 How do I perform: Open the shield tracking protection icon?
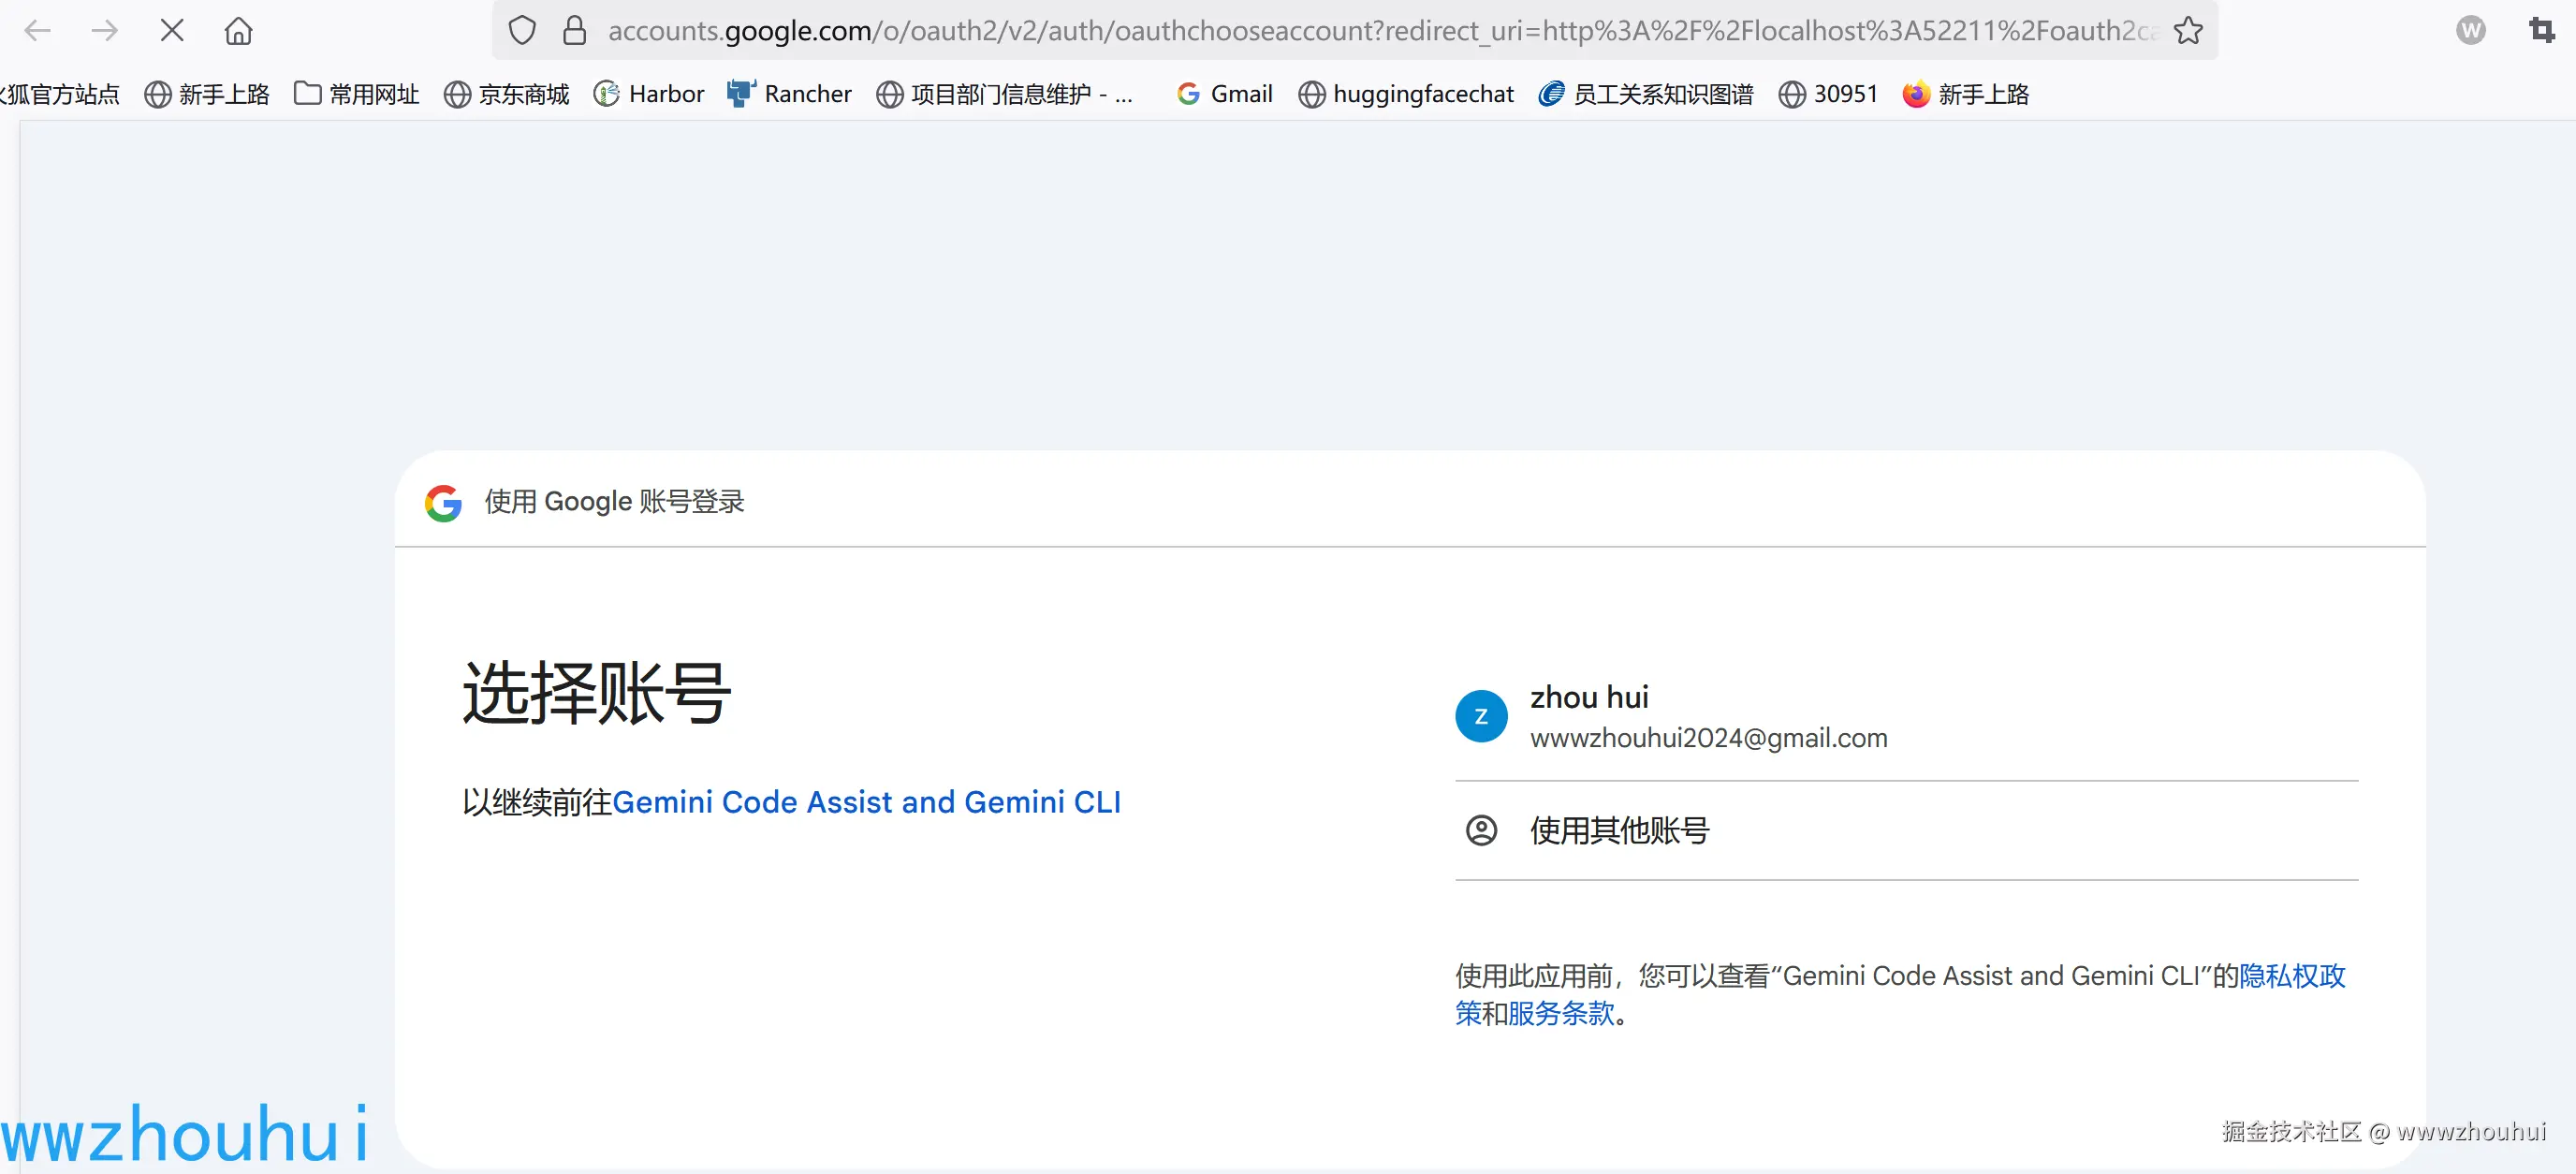(522, 31)
